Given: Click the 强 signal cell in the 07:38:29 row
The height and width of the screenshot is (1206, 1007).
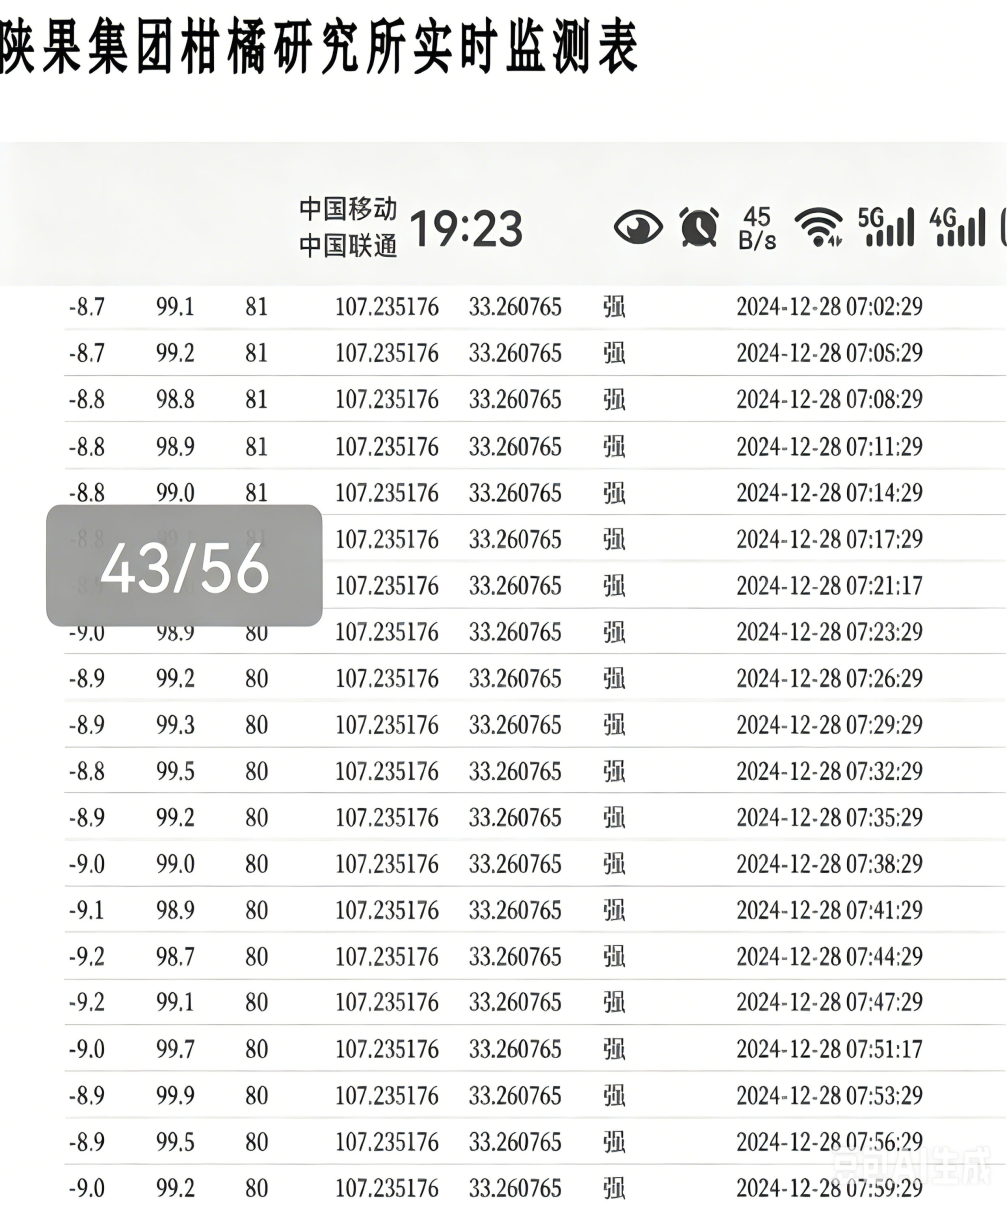Looking at the screenshot, I should pyautogui.click(x=614, y=864).
